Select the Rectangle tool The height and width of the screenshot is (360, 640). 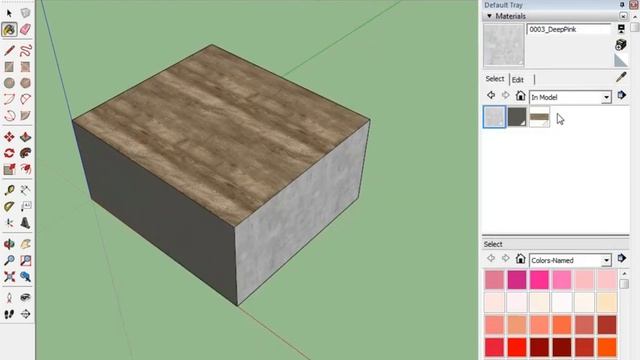9,67
